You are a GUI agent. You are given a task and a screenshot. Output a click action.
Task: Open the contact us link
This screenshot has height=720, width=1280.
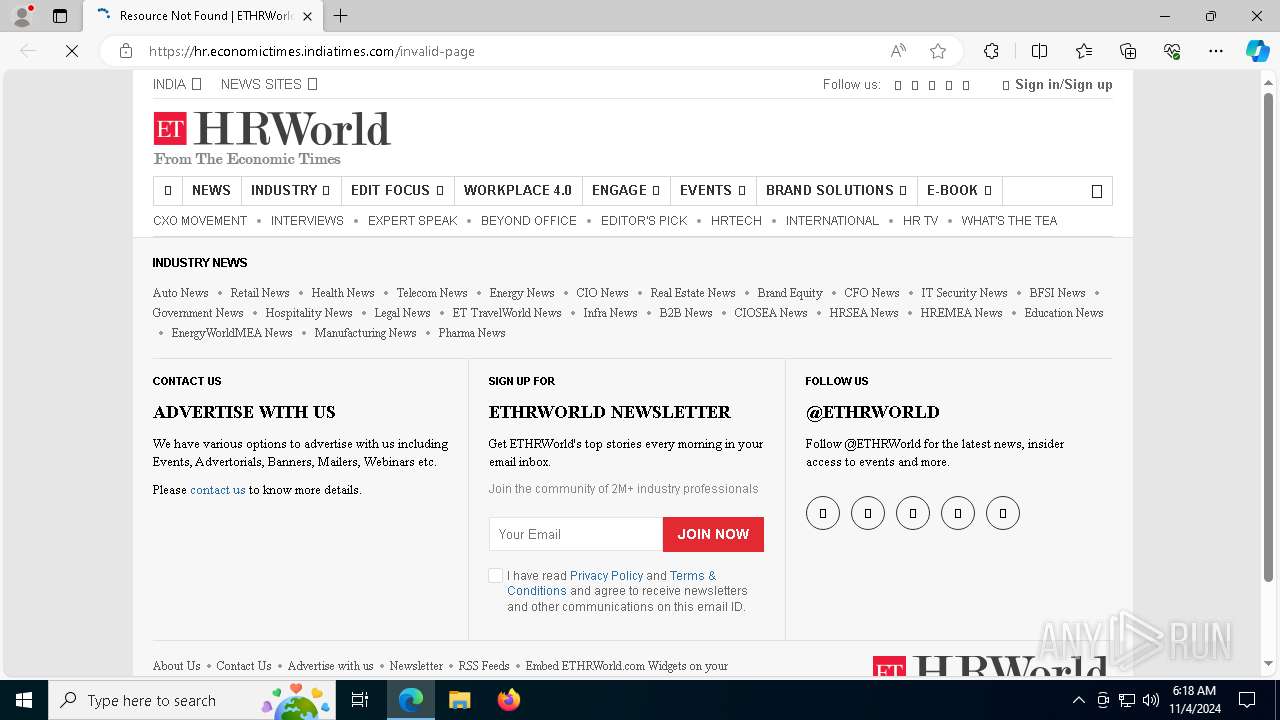pos(217,490)
